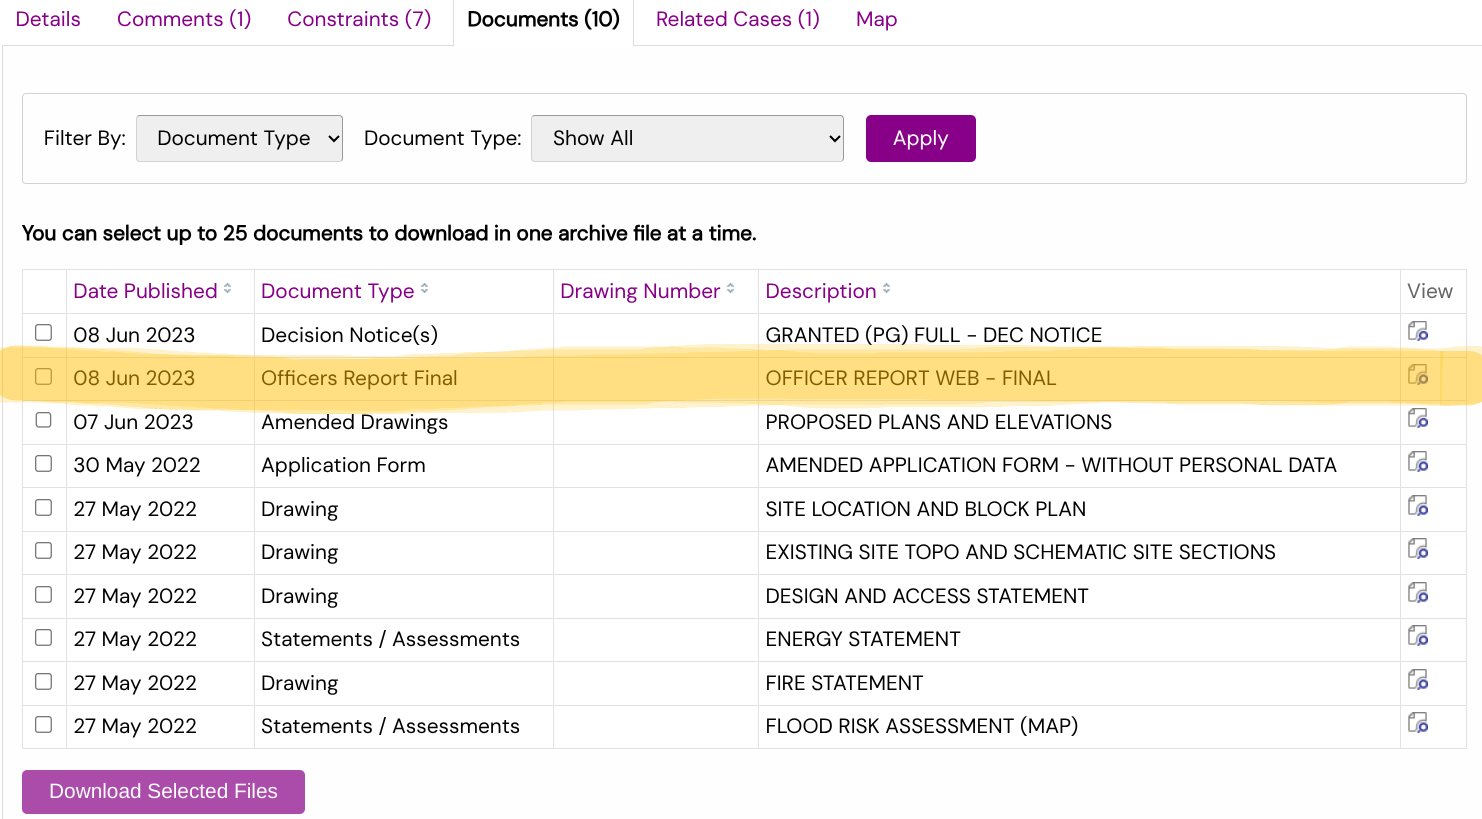Screen dimensions: 1482x819
Task: Sort table by Date Published header link
Action: tap(145, 291)
